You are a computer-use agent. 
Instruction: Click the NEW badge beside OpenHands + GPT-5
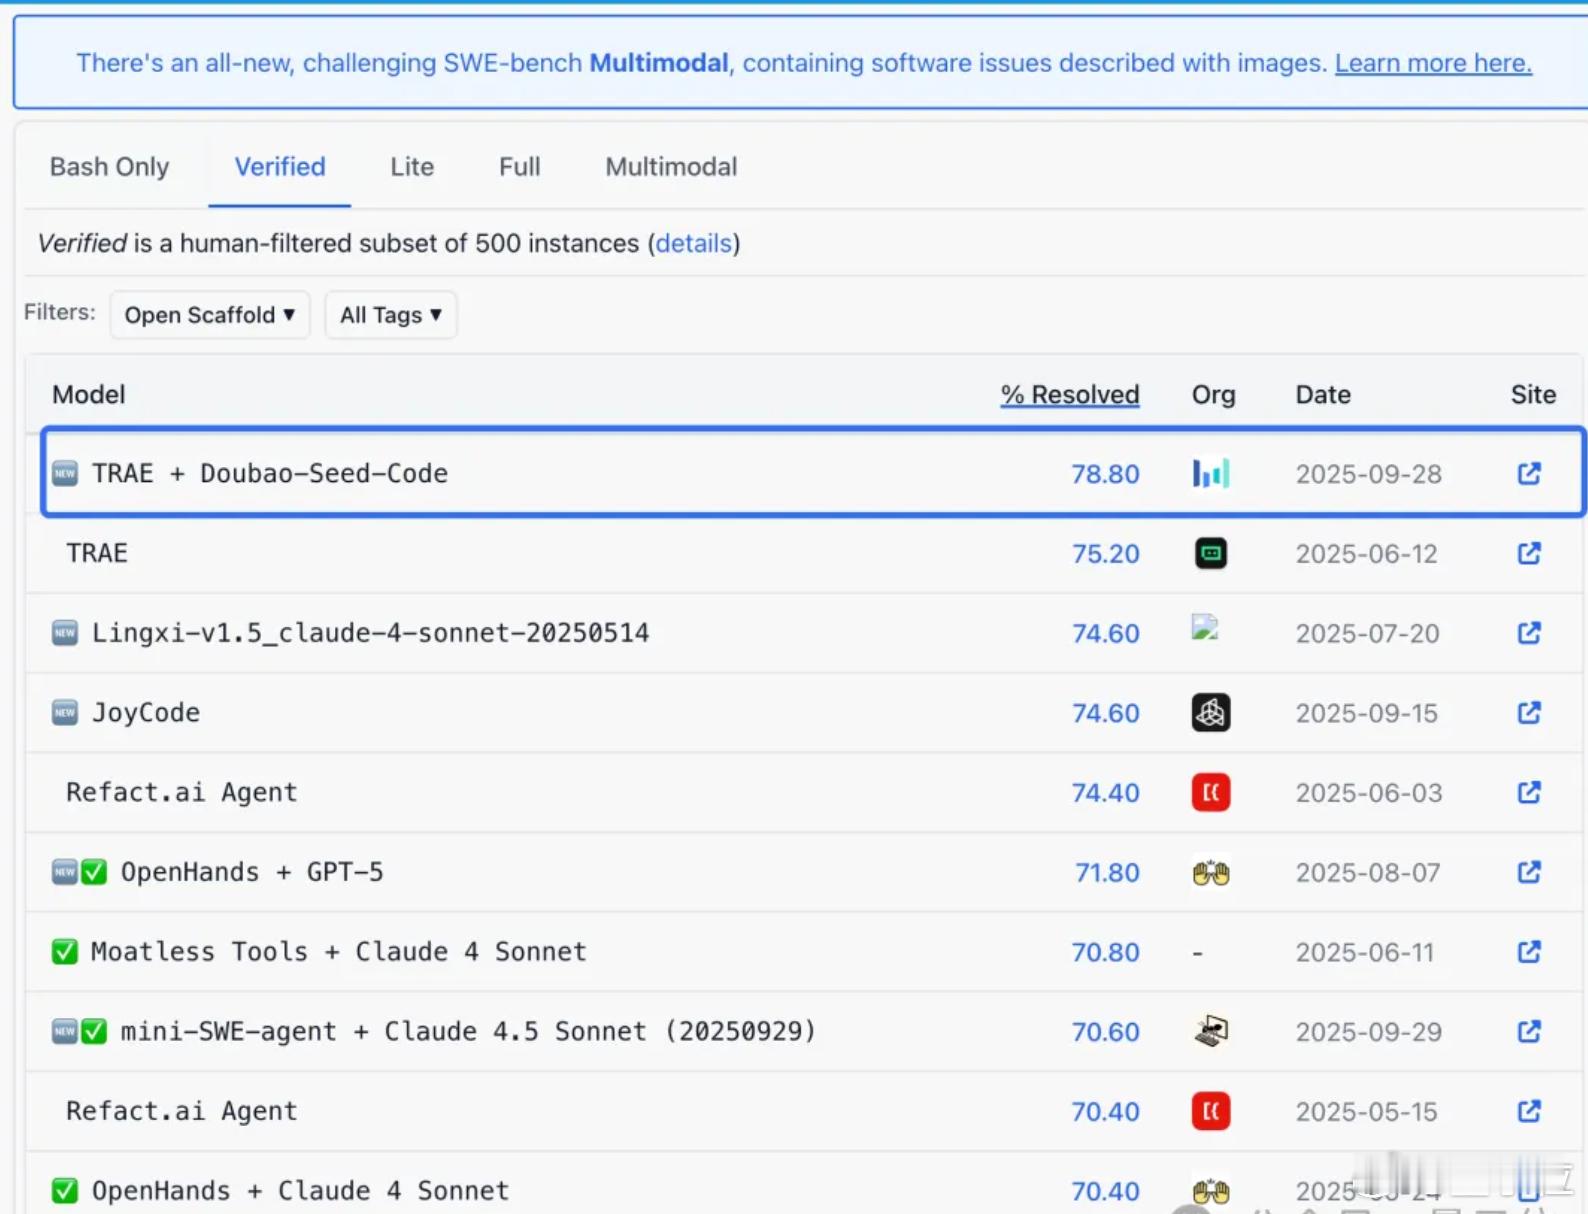click(65, 873)
